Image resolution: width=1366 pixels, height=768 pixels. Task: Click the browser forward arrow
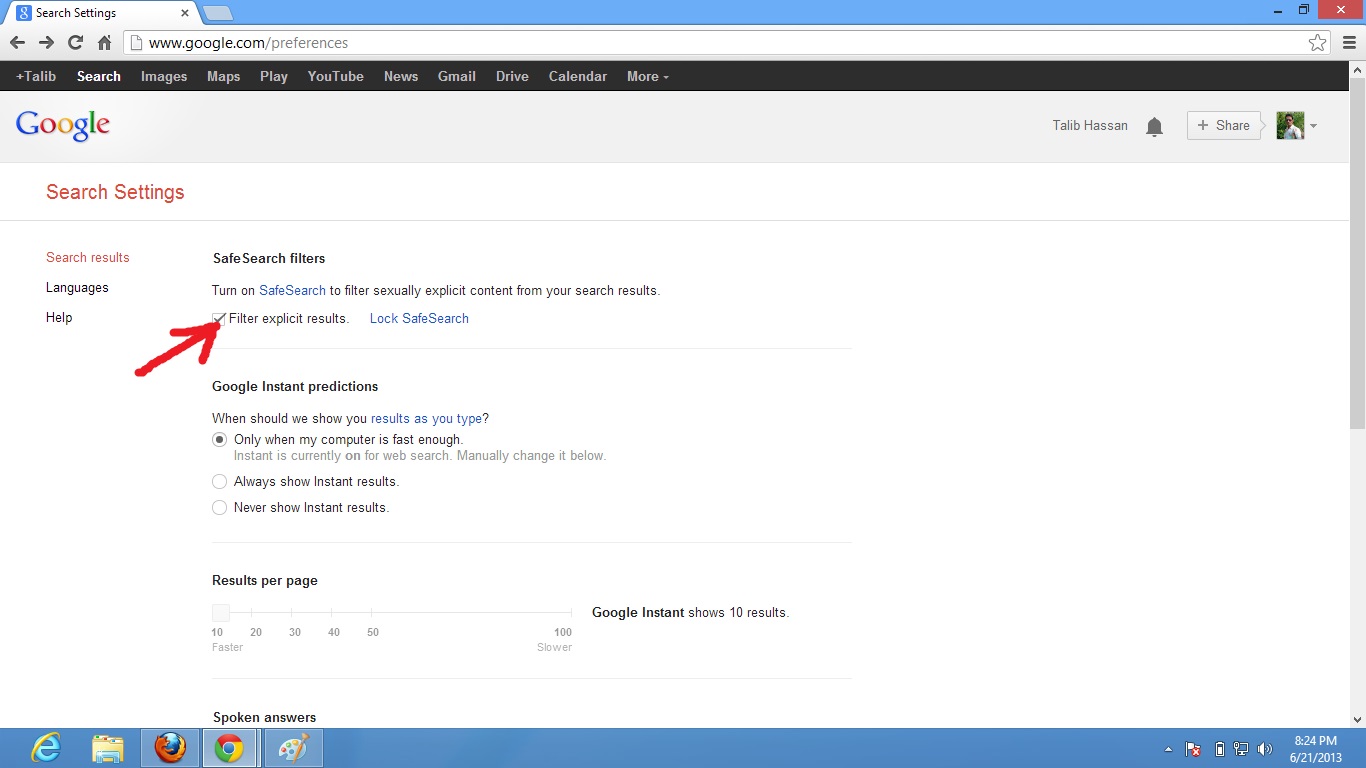coord(46,43)
